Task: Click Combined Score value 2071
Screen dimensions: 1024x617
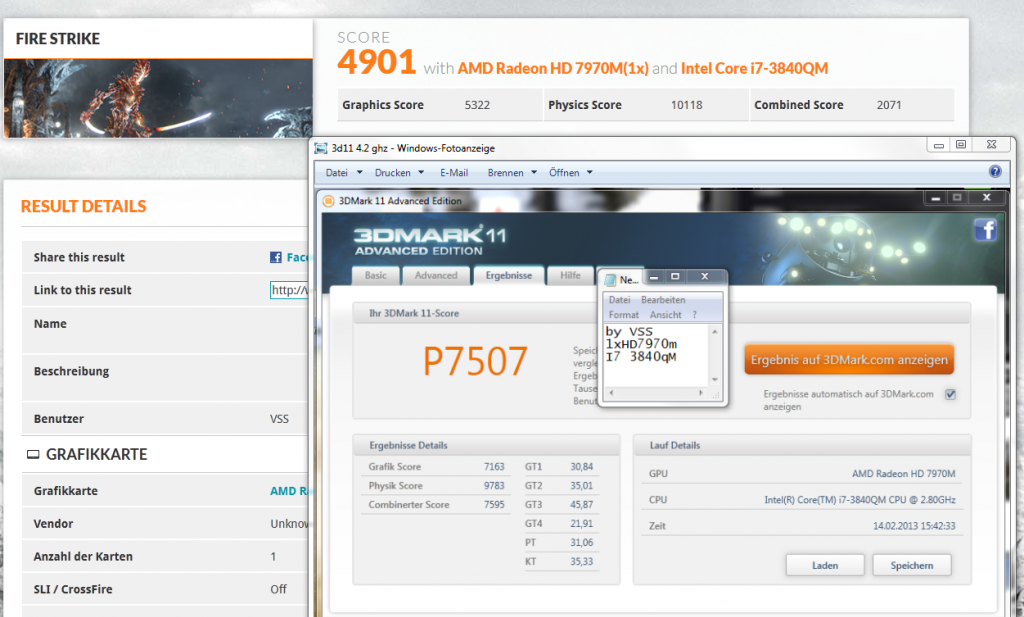Action: pos(889,105)
